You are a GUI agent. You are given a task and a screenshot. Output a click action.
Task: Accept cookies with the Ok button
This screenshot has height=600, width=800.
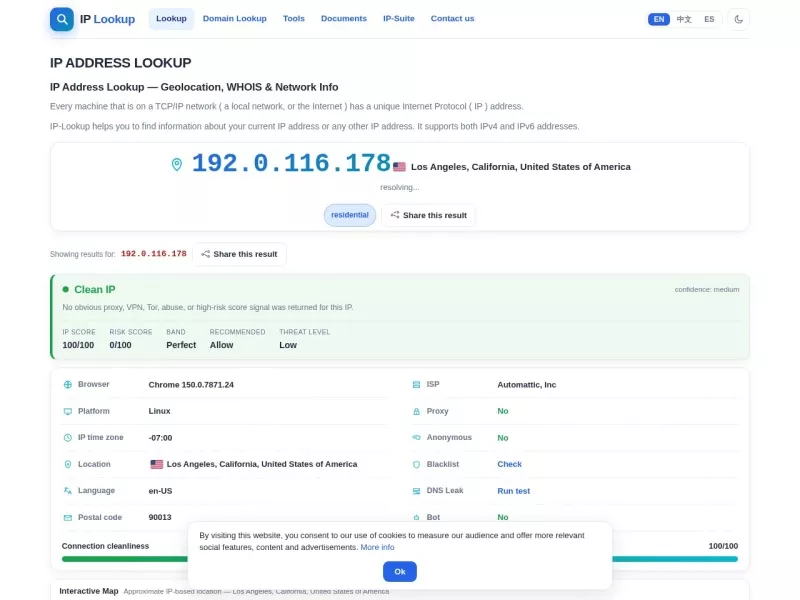400,571
